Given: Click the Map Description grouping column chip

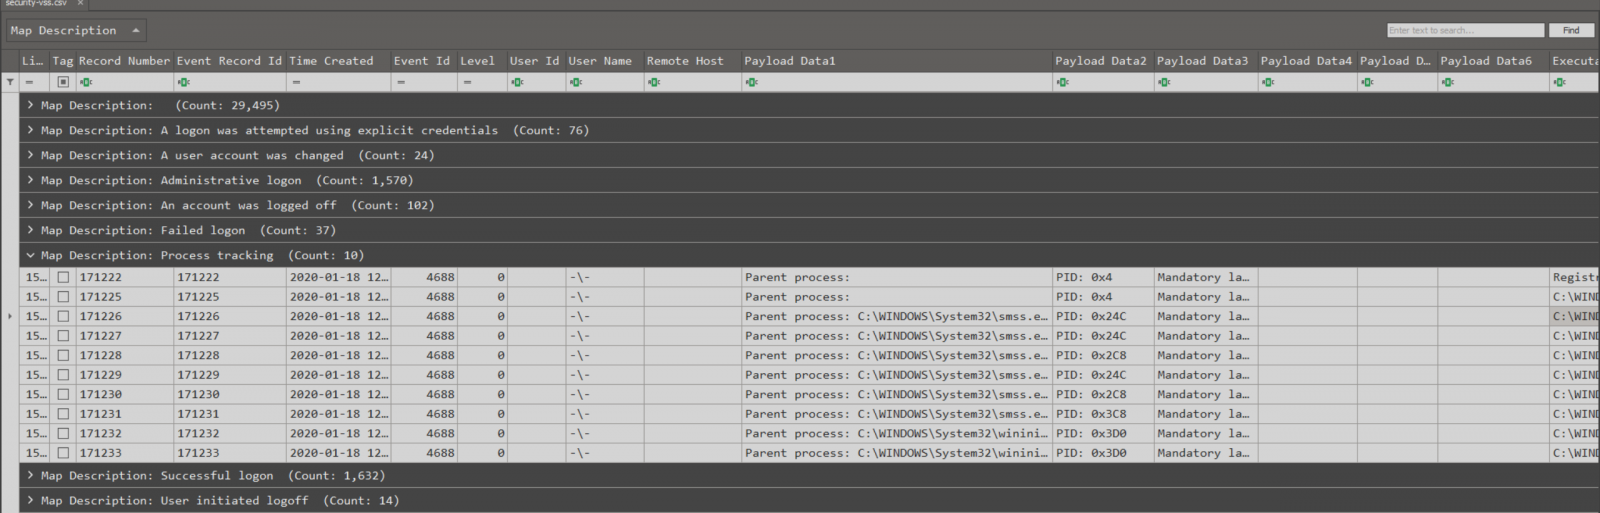Looking at the screenshot, I should tap(75, 30).
